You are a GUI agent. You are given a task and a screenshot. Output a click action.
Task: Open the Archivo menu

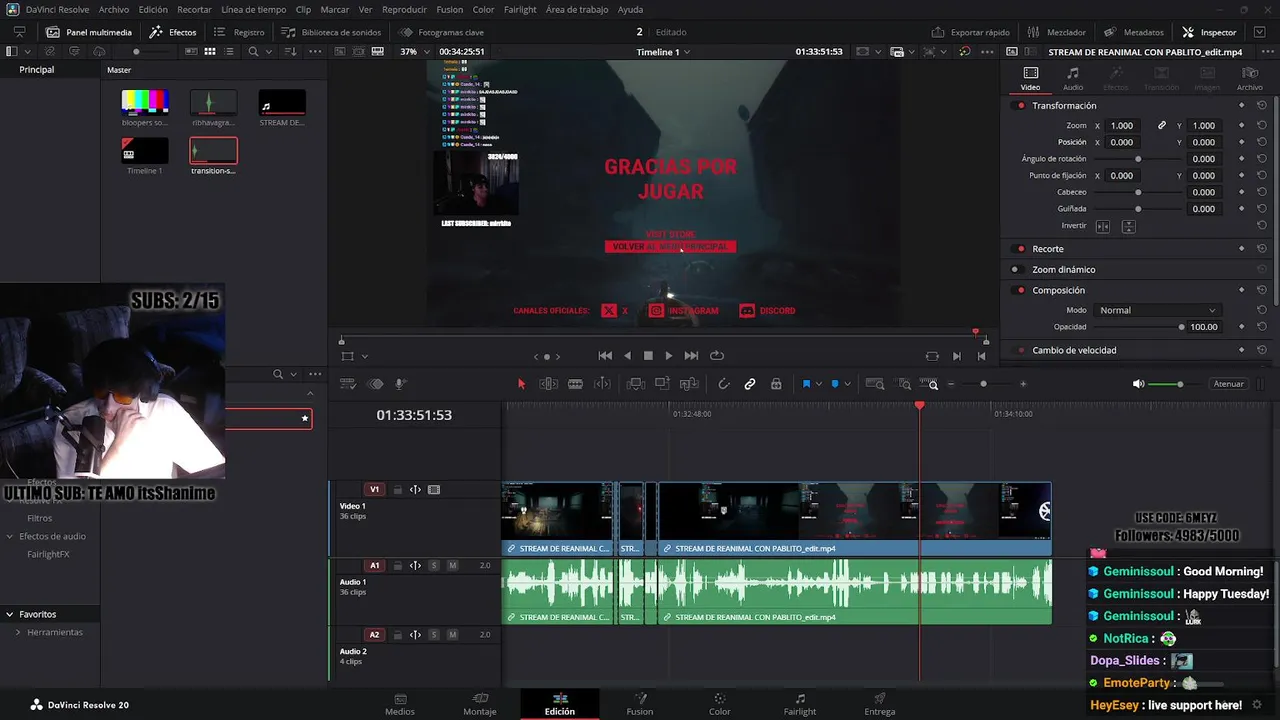coord(114,9)
